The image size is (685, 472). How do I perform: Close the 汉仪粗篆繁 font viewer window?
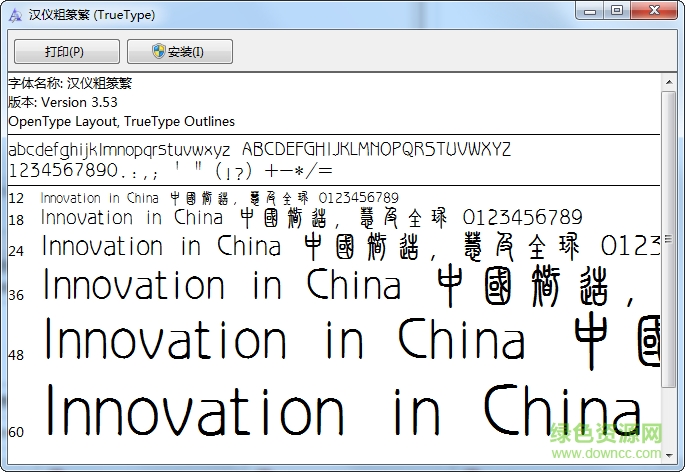(654, 10)
